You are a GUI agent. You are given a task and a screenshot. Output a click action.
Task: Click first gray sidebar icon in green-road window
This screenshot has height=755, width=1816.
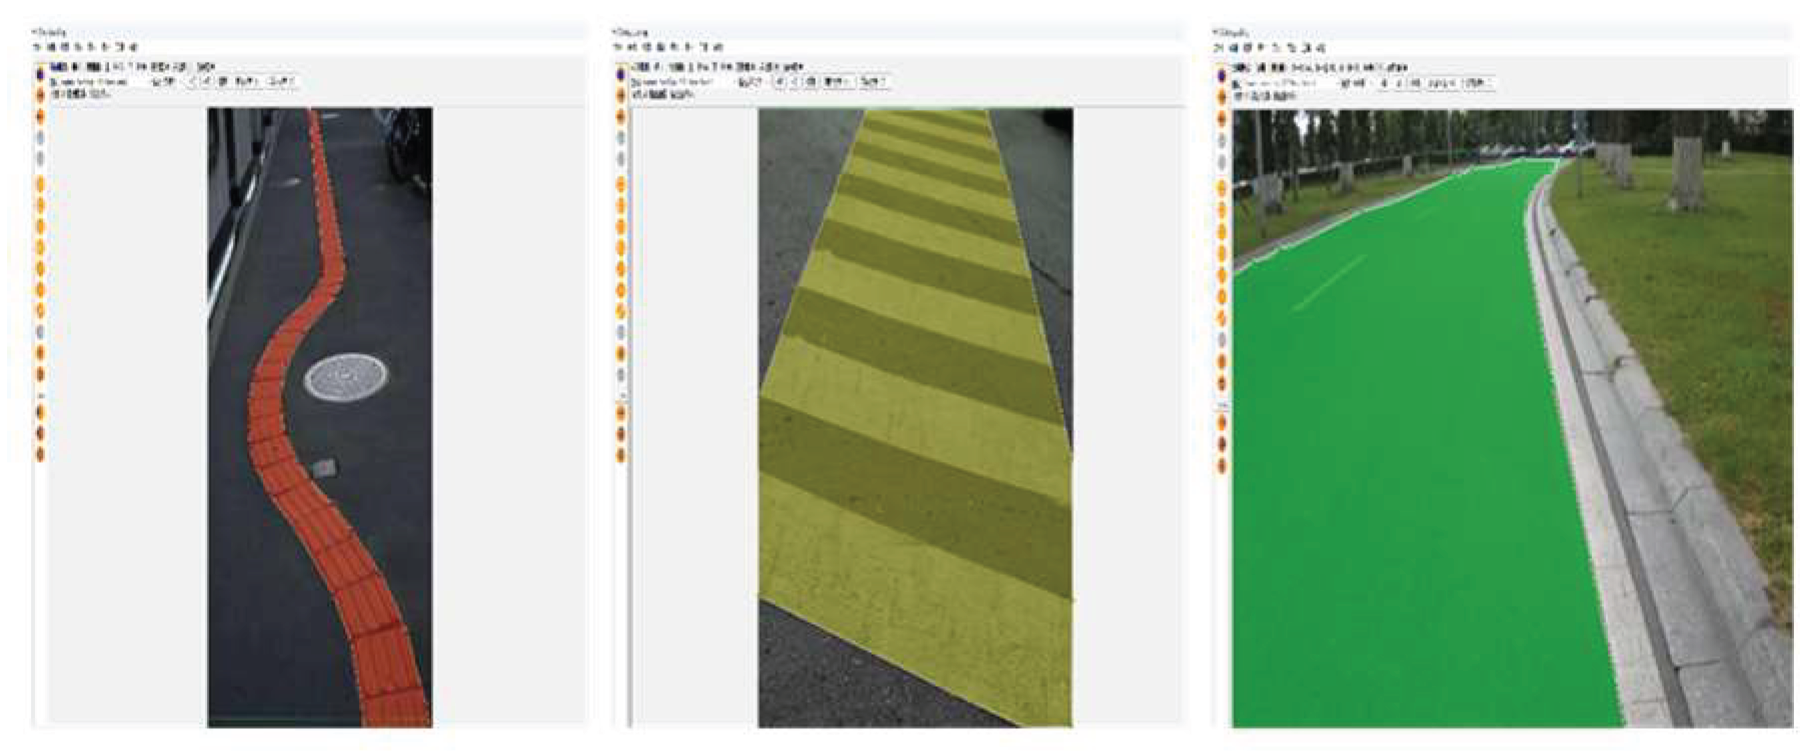click(1221, 139)
